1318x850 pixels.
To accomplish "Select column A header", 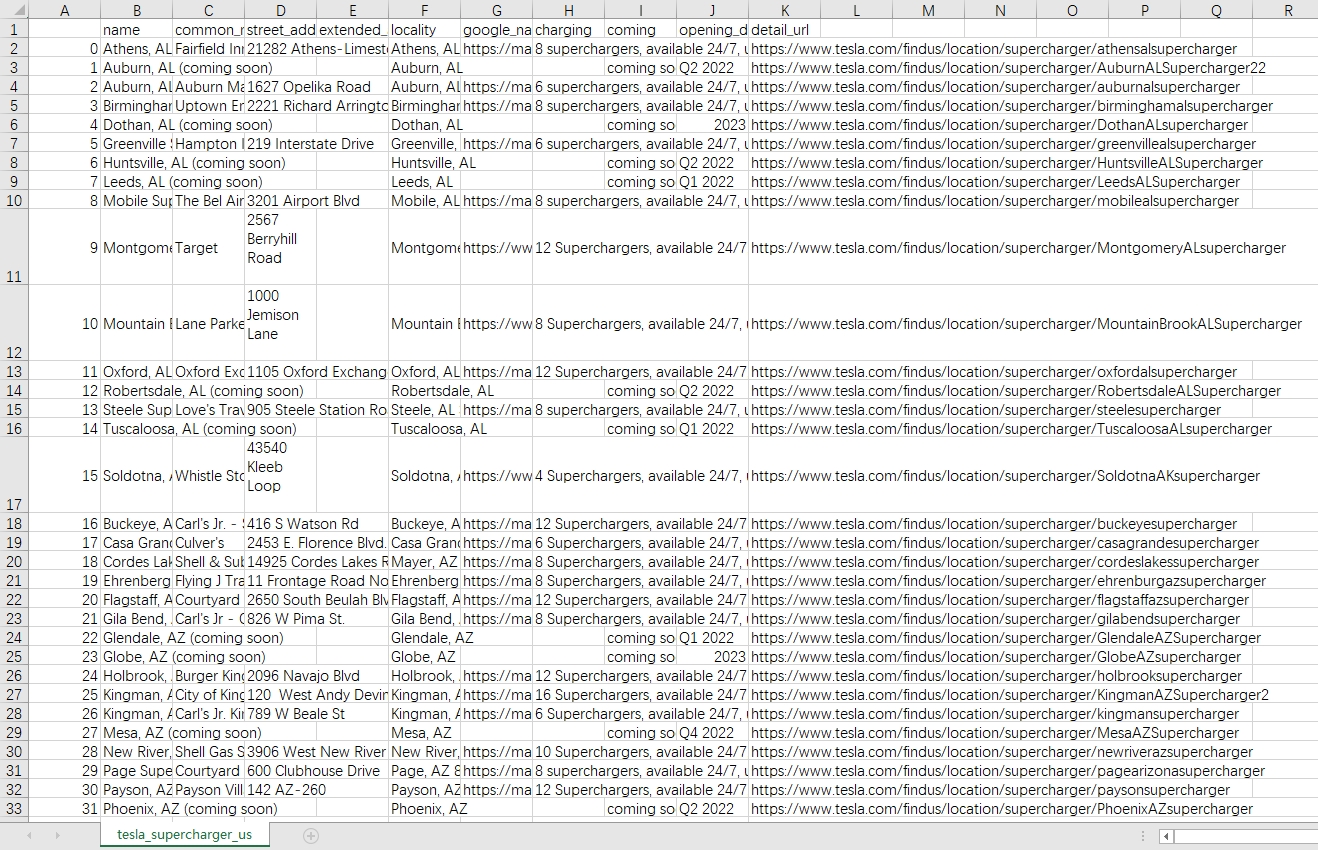I will pyautogui.click(x=65, y=11).
